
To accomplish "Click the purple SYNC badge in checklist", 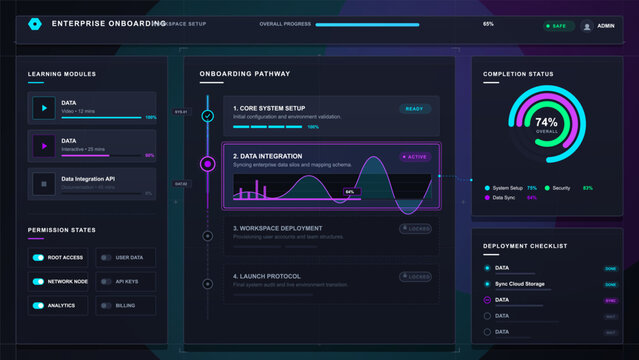I will 610,301.
